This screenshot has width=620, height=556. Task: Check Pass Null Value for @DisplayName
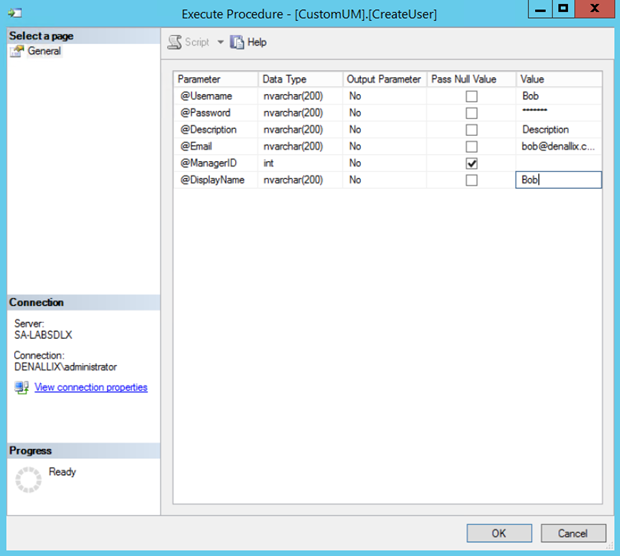[471, 180]
